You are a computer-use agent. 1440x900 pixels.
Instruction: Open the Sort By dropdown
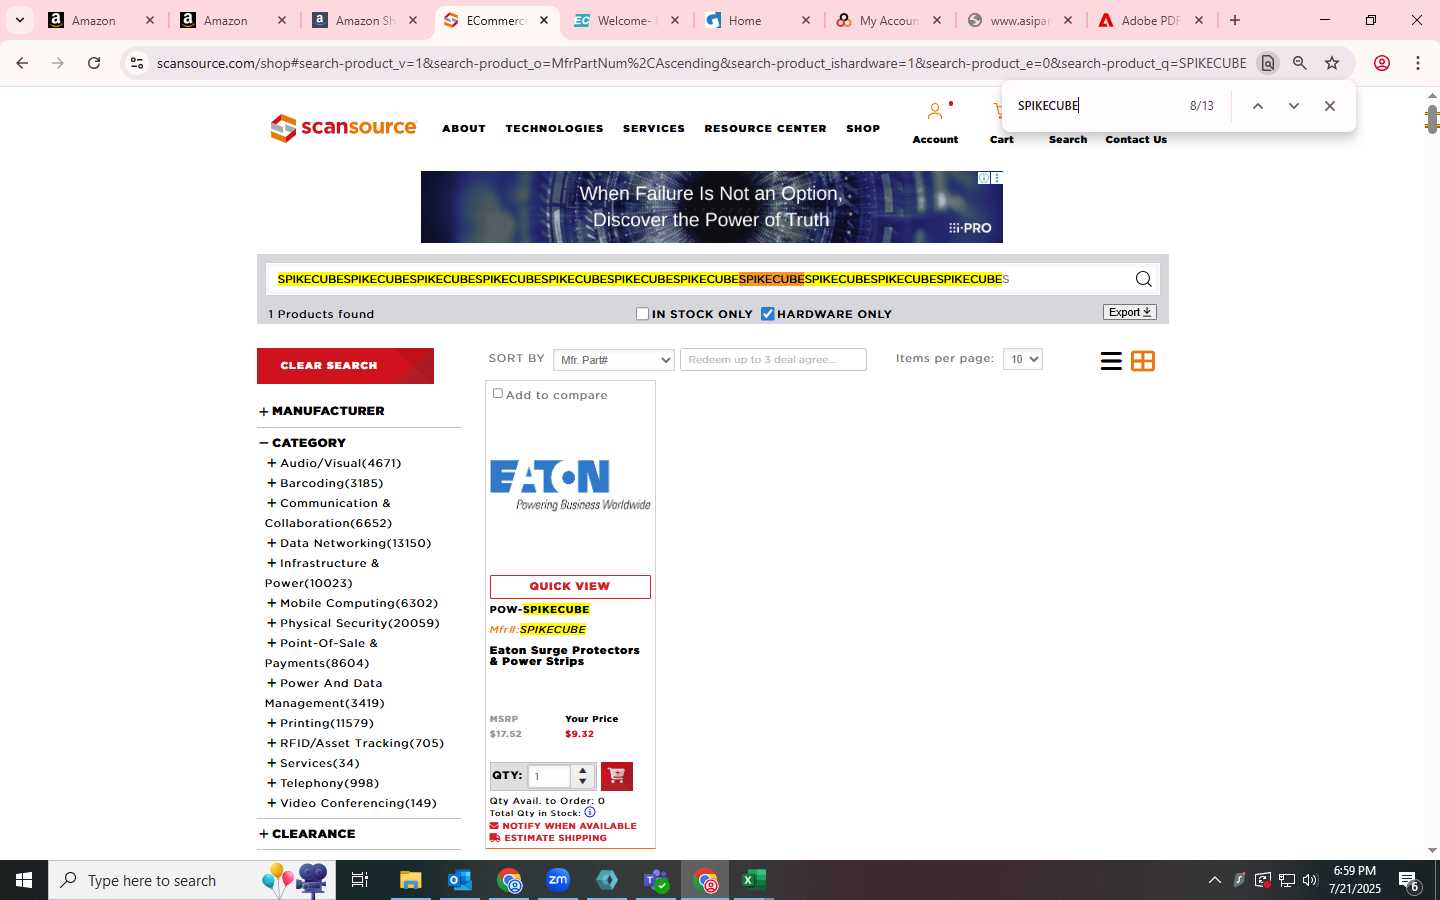(x=614, y=360)
